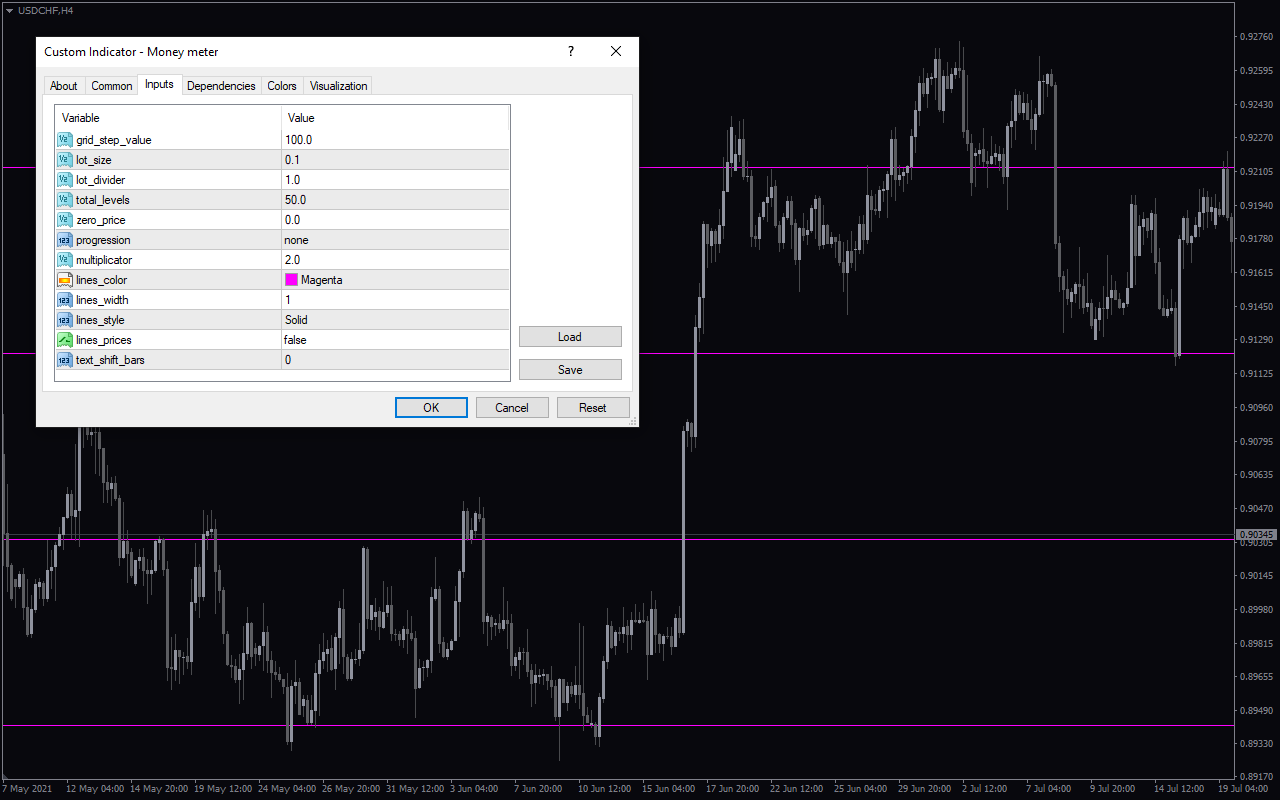Edit the multiplicator value 2.0
Image resolution: width=1280 pixels, height=800 pixels.
coord(395,260)
